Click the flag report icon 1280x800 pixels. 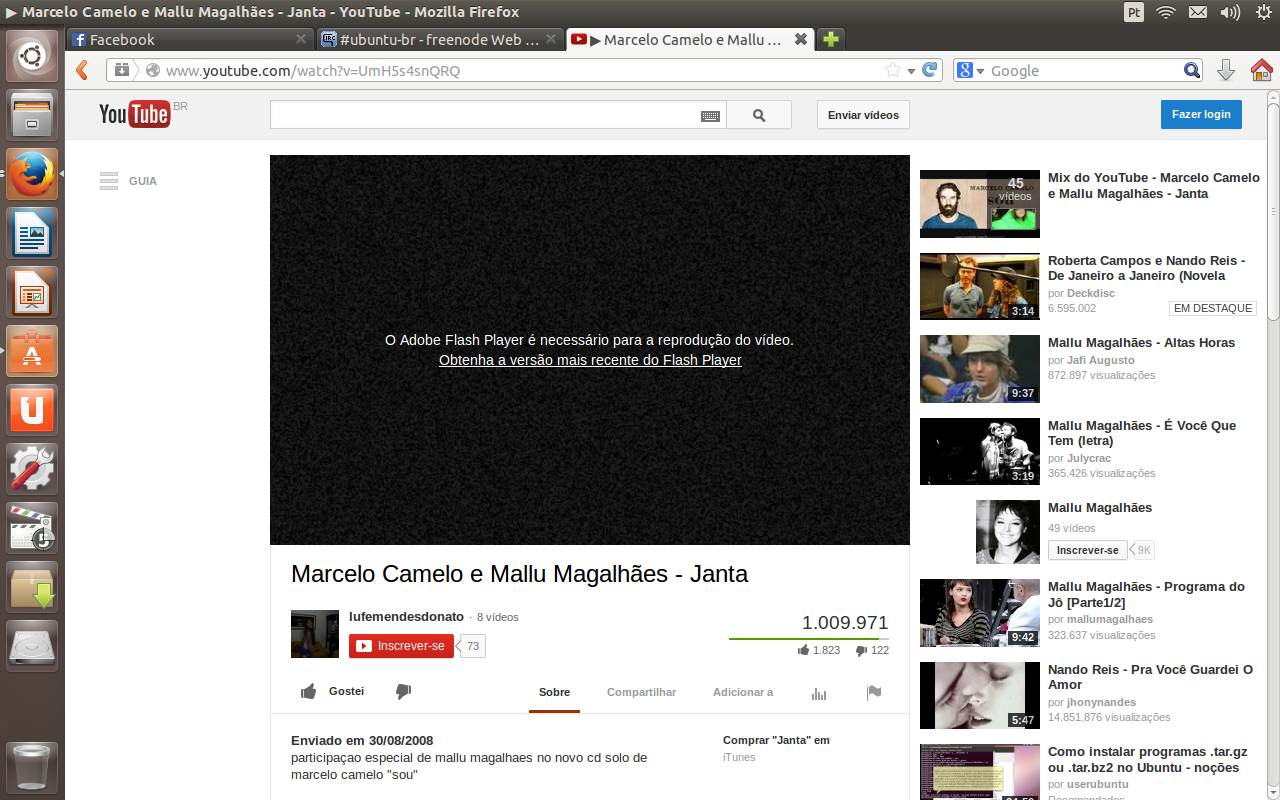click(874, 692)
